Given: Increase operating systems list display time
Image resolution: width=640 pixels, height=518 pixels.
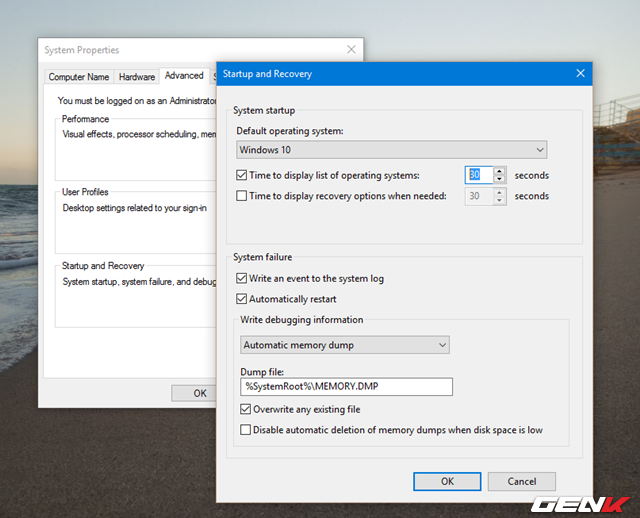Looking at the screenshot, I should [500, 171].
